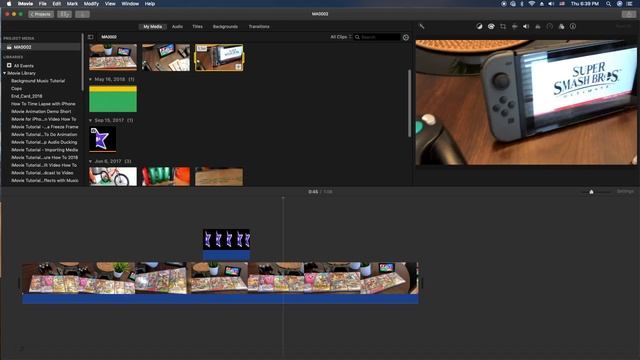Click the Wi-Fi status icon
Viewport: 640px width, 360px height.
pos(531,4)
